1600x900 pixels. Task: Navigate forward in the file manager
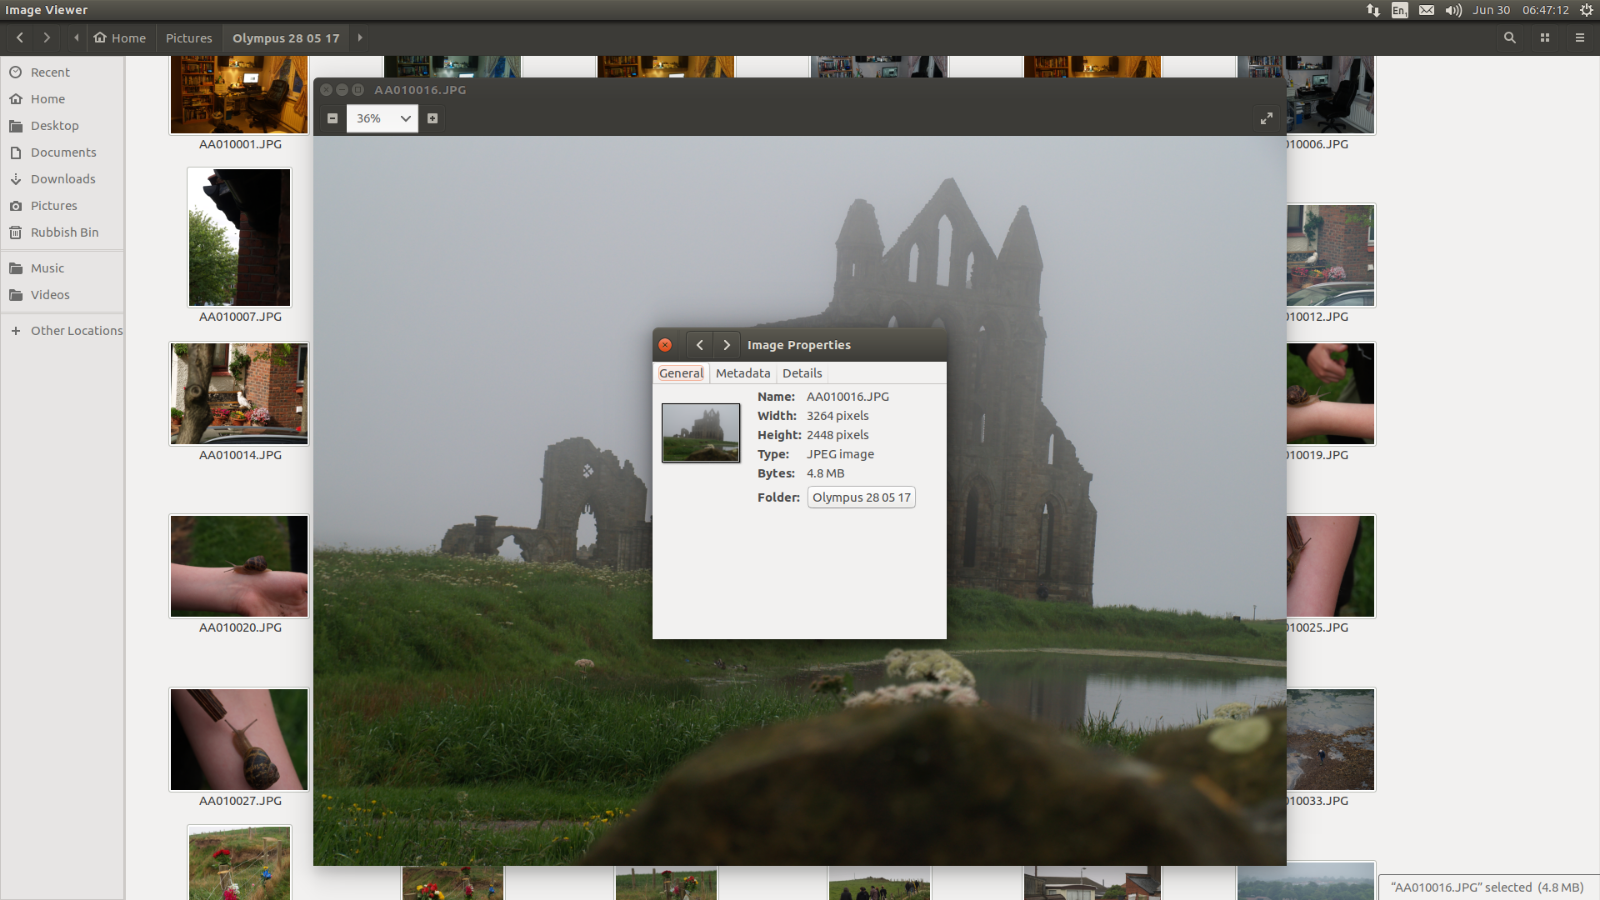point(46,38)
